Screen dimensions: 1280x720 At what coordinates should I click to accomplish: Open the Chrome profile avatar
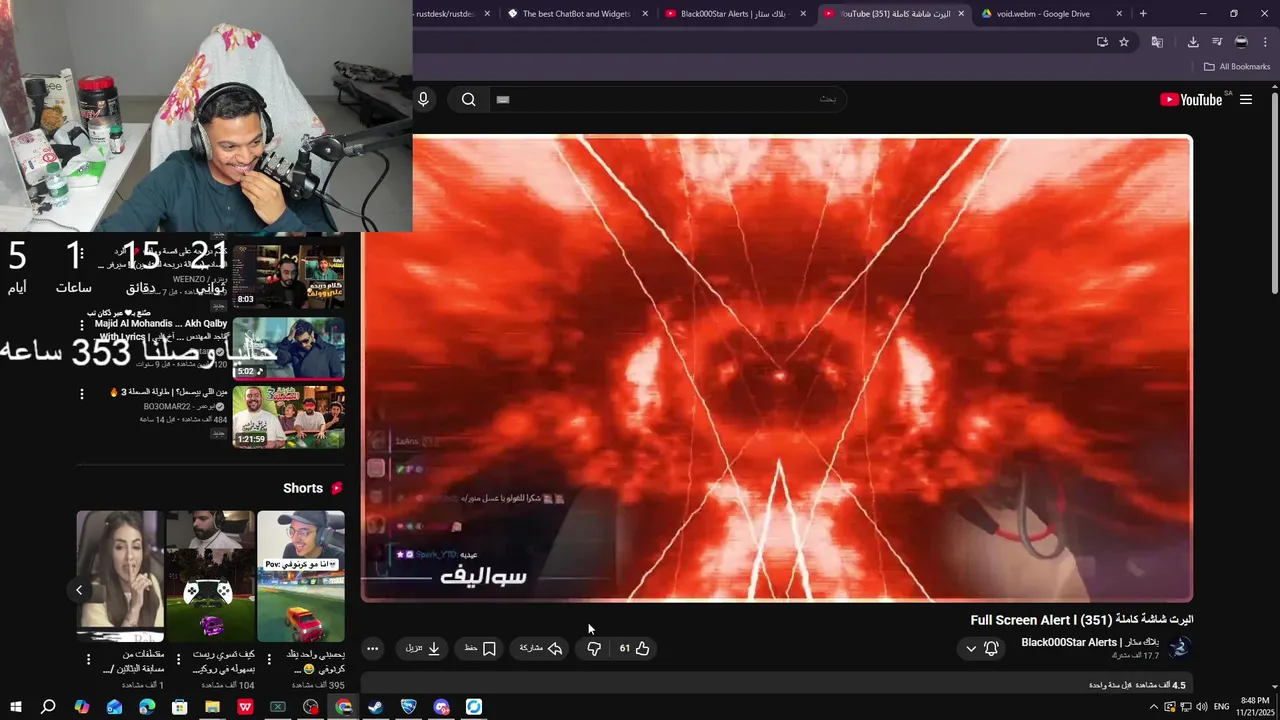coord(1241,42)
